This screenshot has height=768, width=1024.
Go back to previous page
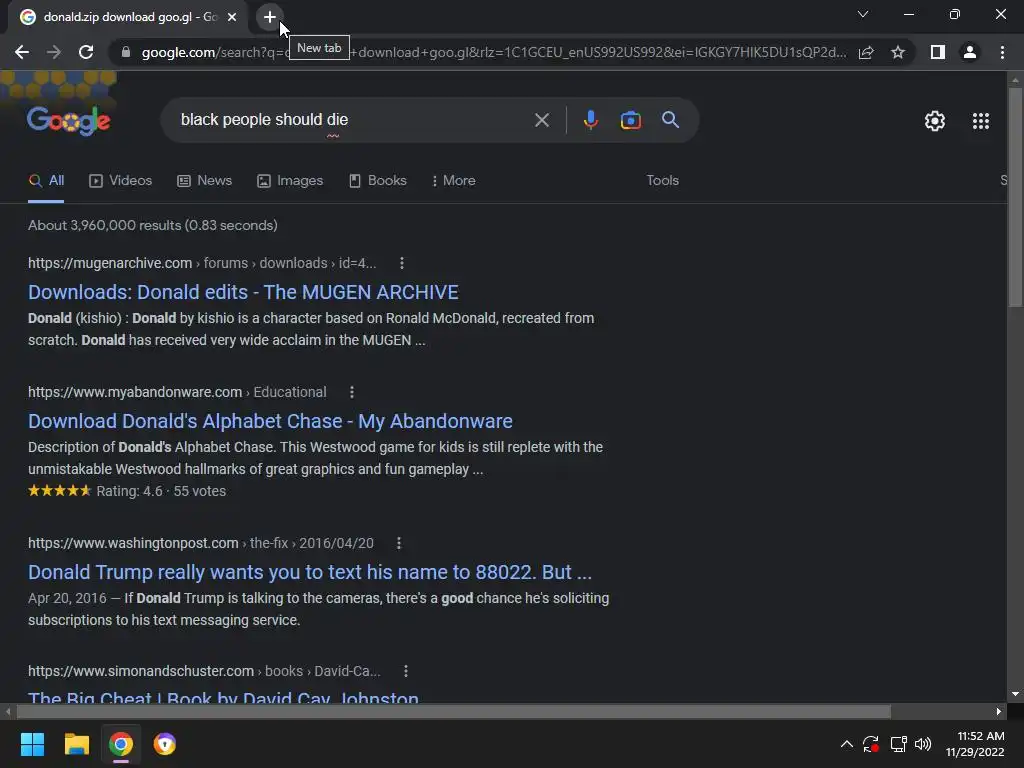(x=22, y=52)
